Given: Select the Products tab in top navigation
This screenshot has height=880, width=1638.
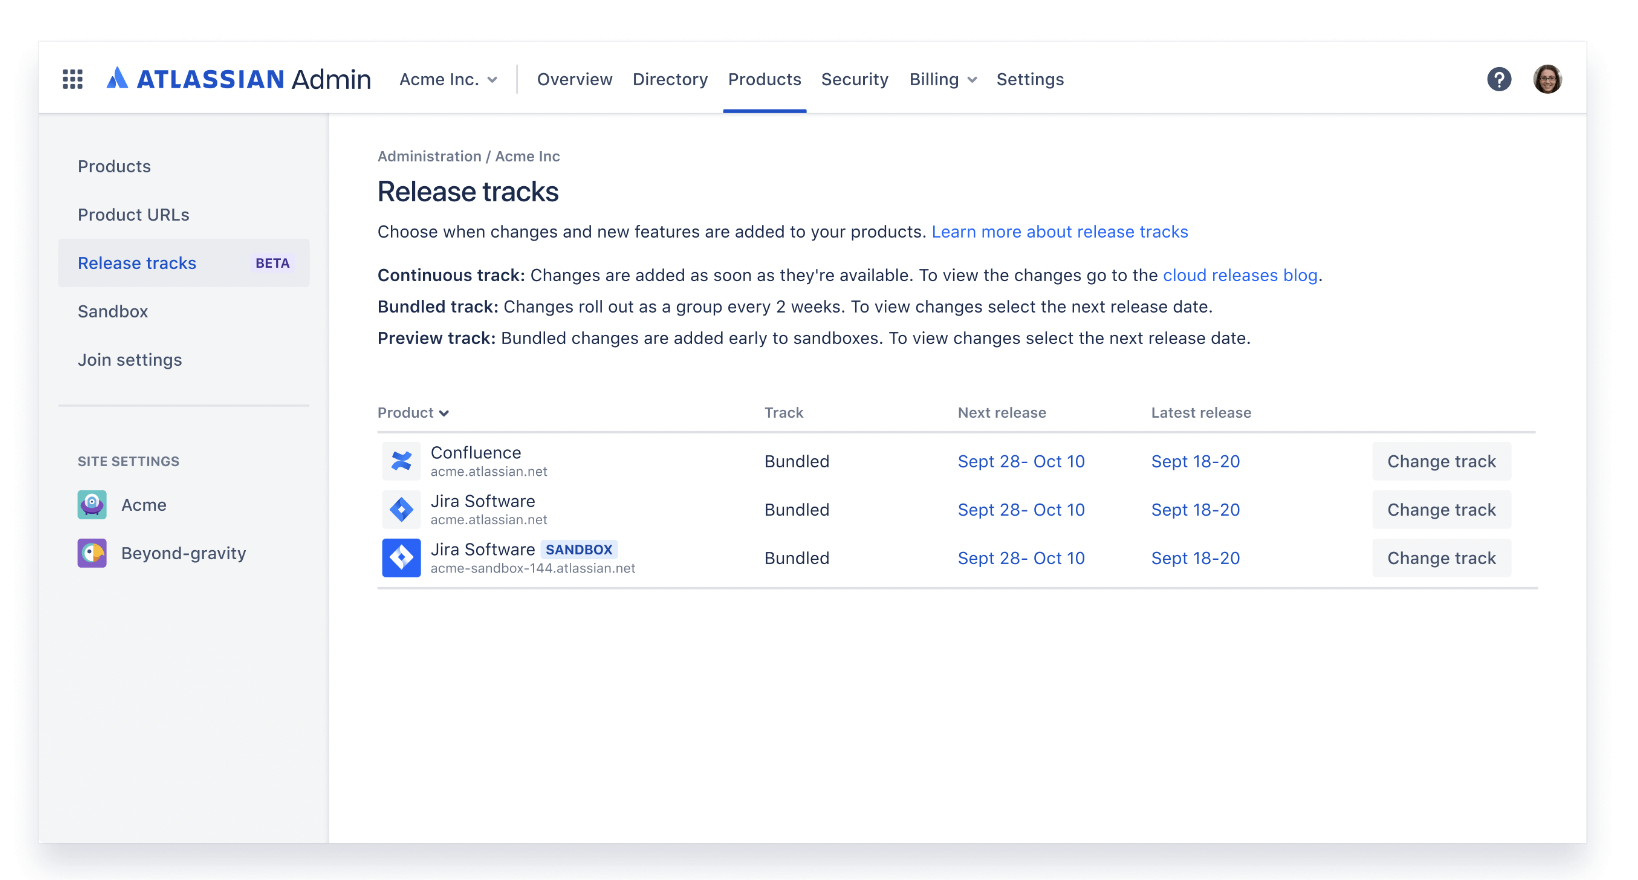Looking at the screenshot, I should 764,79.
